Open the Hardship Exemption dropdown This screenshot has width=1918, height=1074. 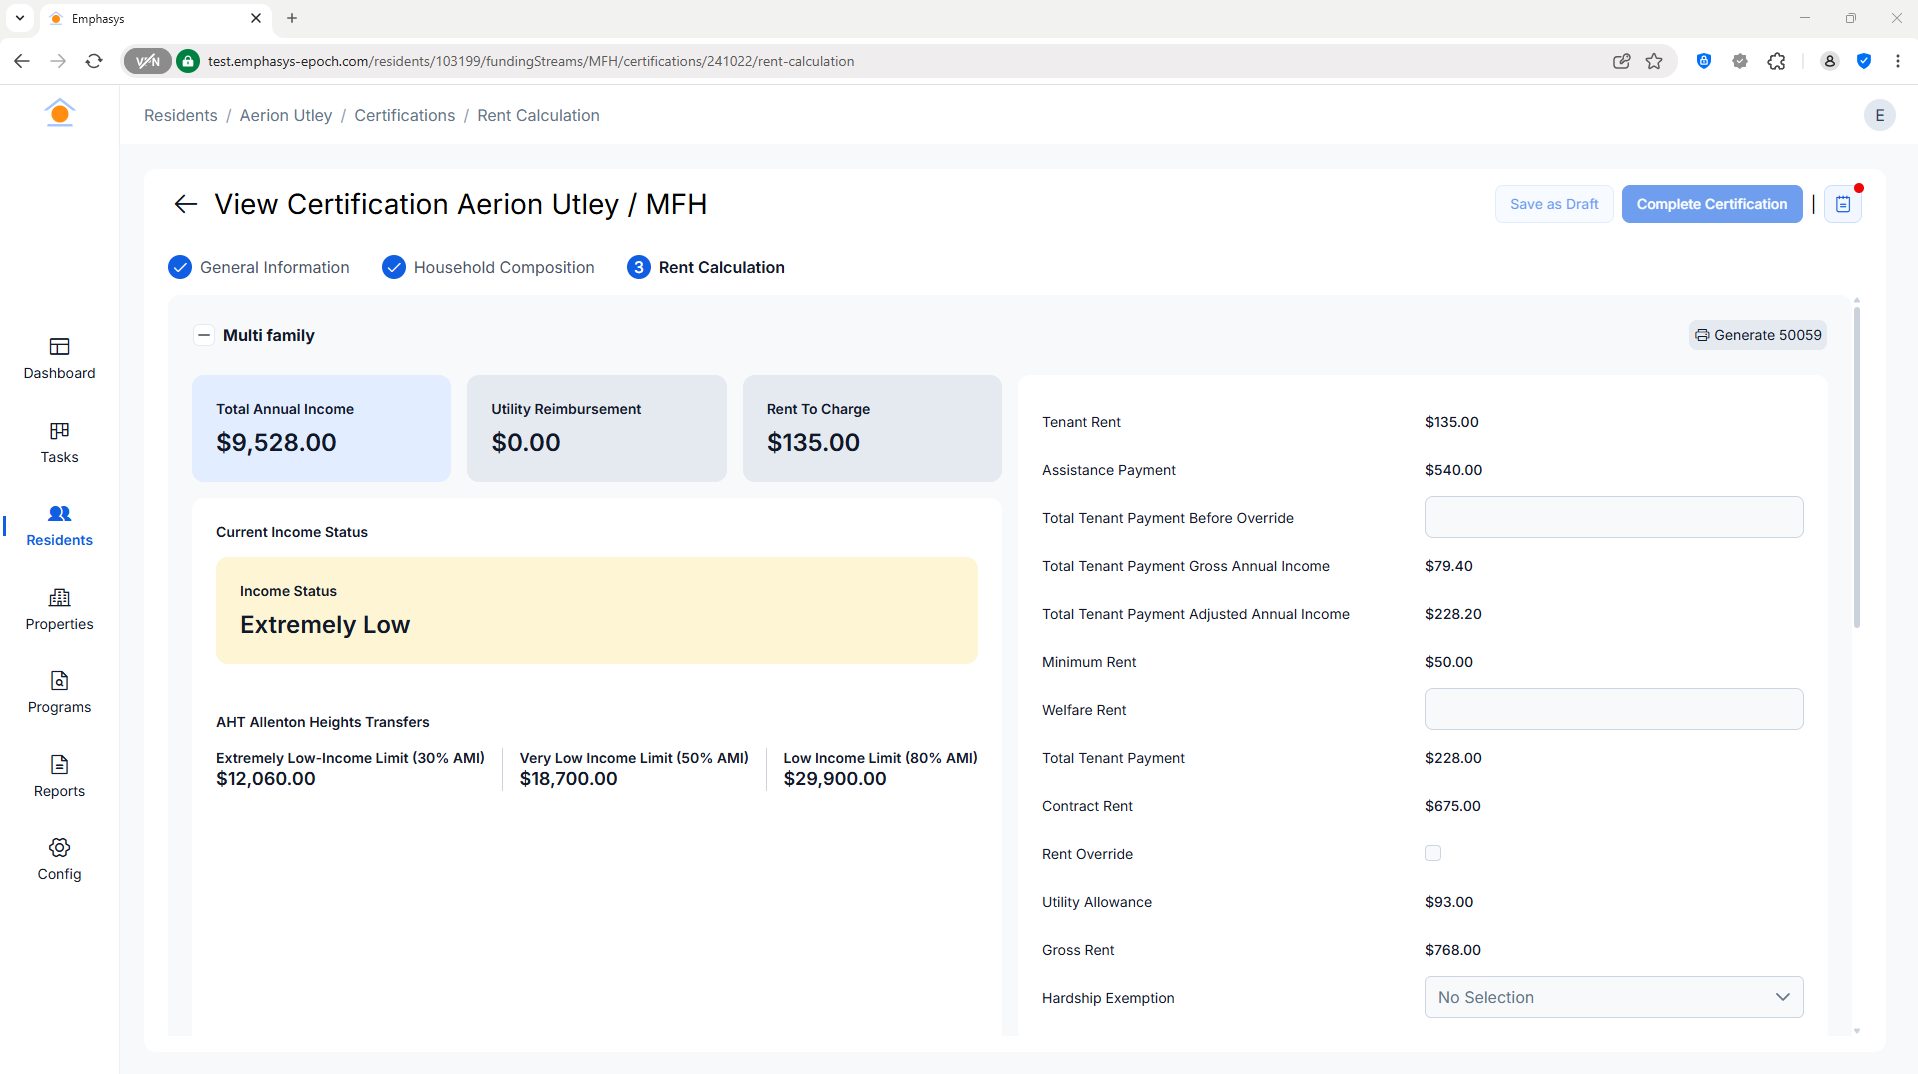(x=1613, y=997)
